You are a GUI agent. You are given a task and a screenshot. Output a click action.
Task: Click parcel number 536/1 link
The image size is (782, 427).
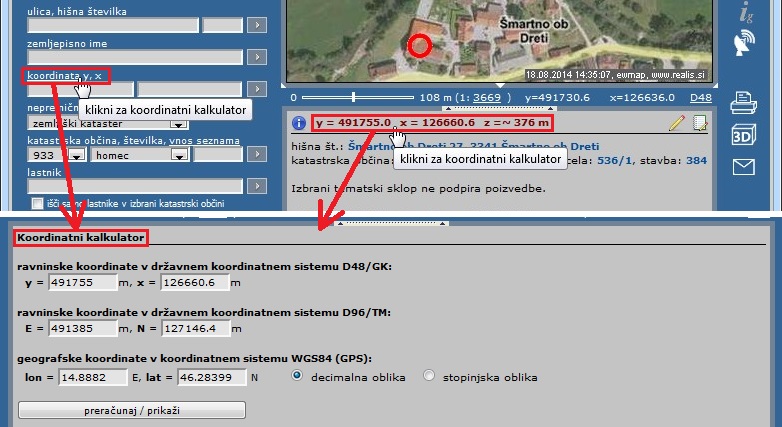[x=615, y=161]
